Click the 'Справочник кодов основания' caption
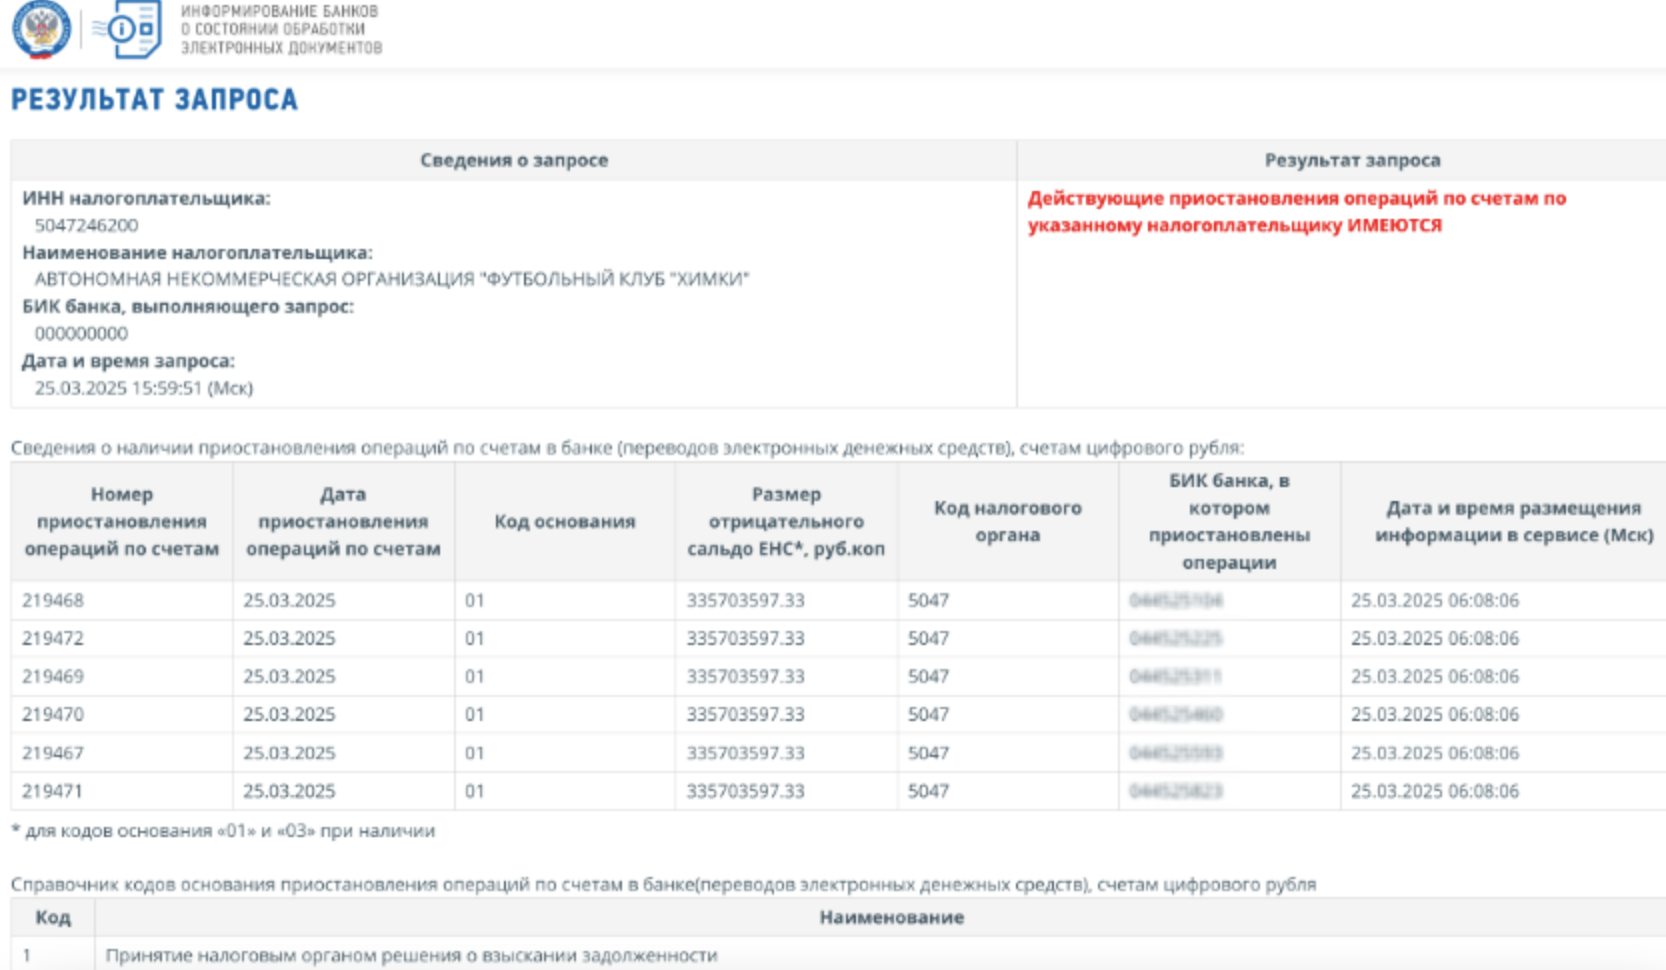 click(x=664, y=885)
